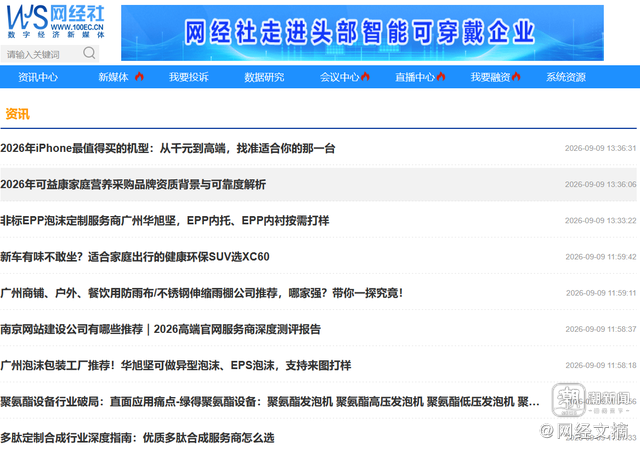
Task: Focus the keyword search input field
Action: coord(41,54)
